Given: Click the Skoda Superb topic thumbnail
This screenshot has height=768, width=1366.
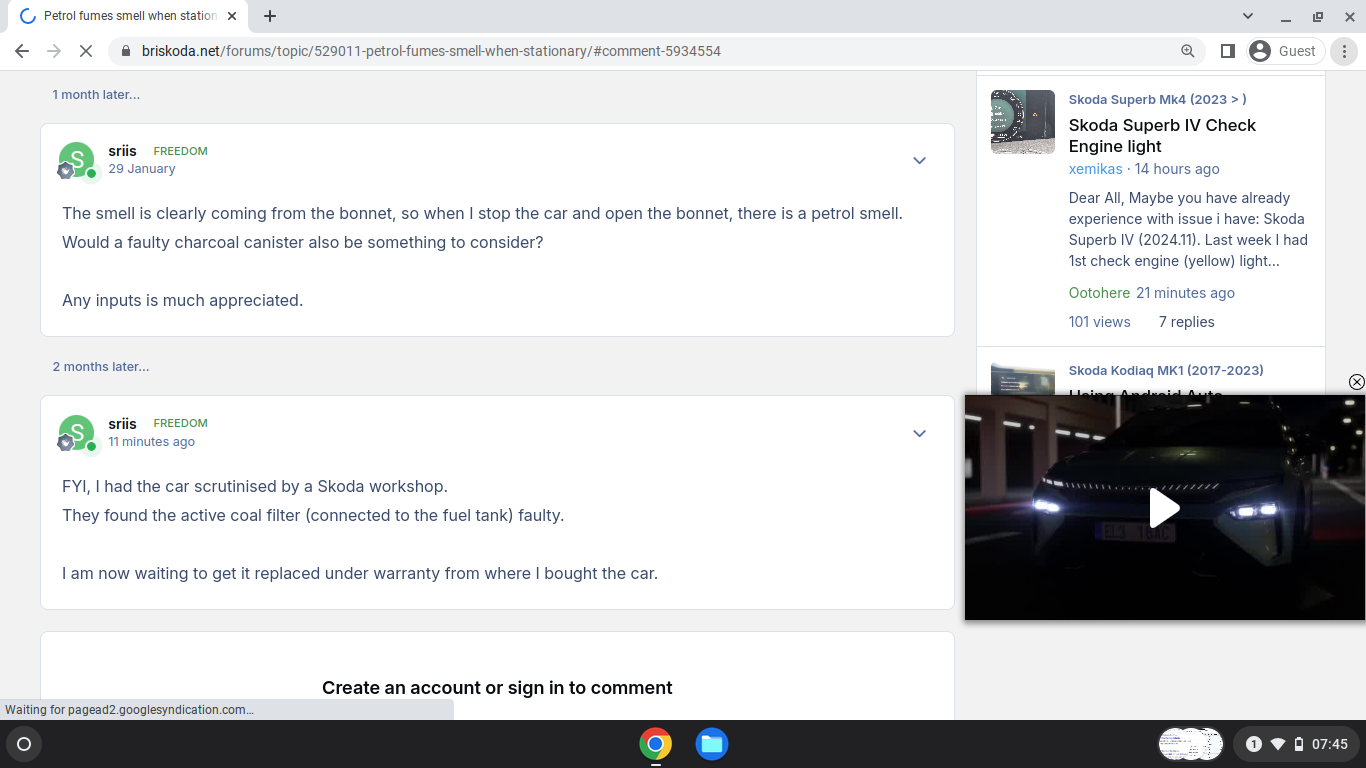Looking at the screenshot, I should 1022,122.
